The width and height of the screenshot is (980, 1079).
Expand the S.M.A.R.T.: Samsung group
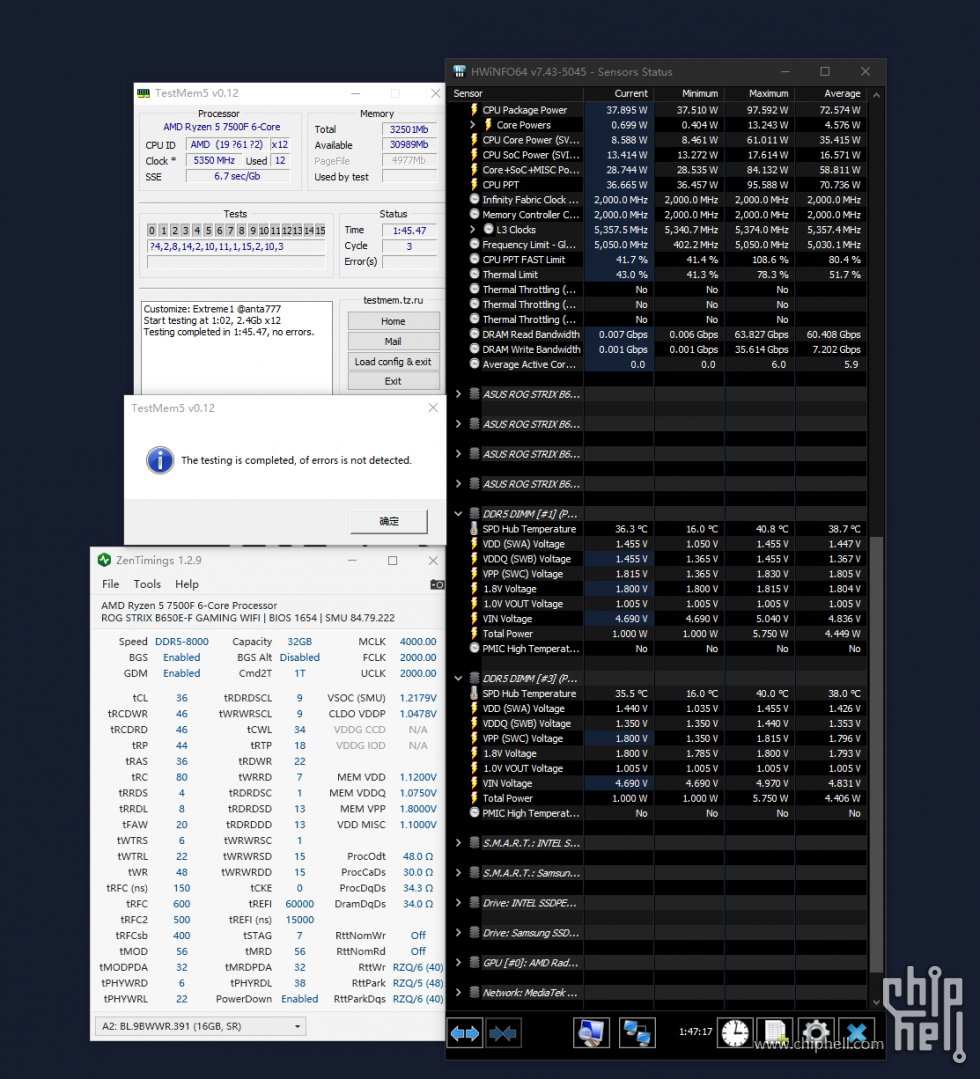(458, 873)
